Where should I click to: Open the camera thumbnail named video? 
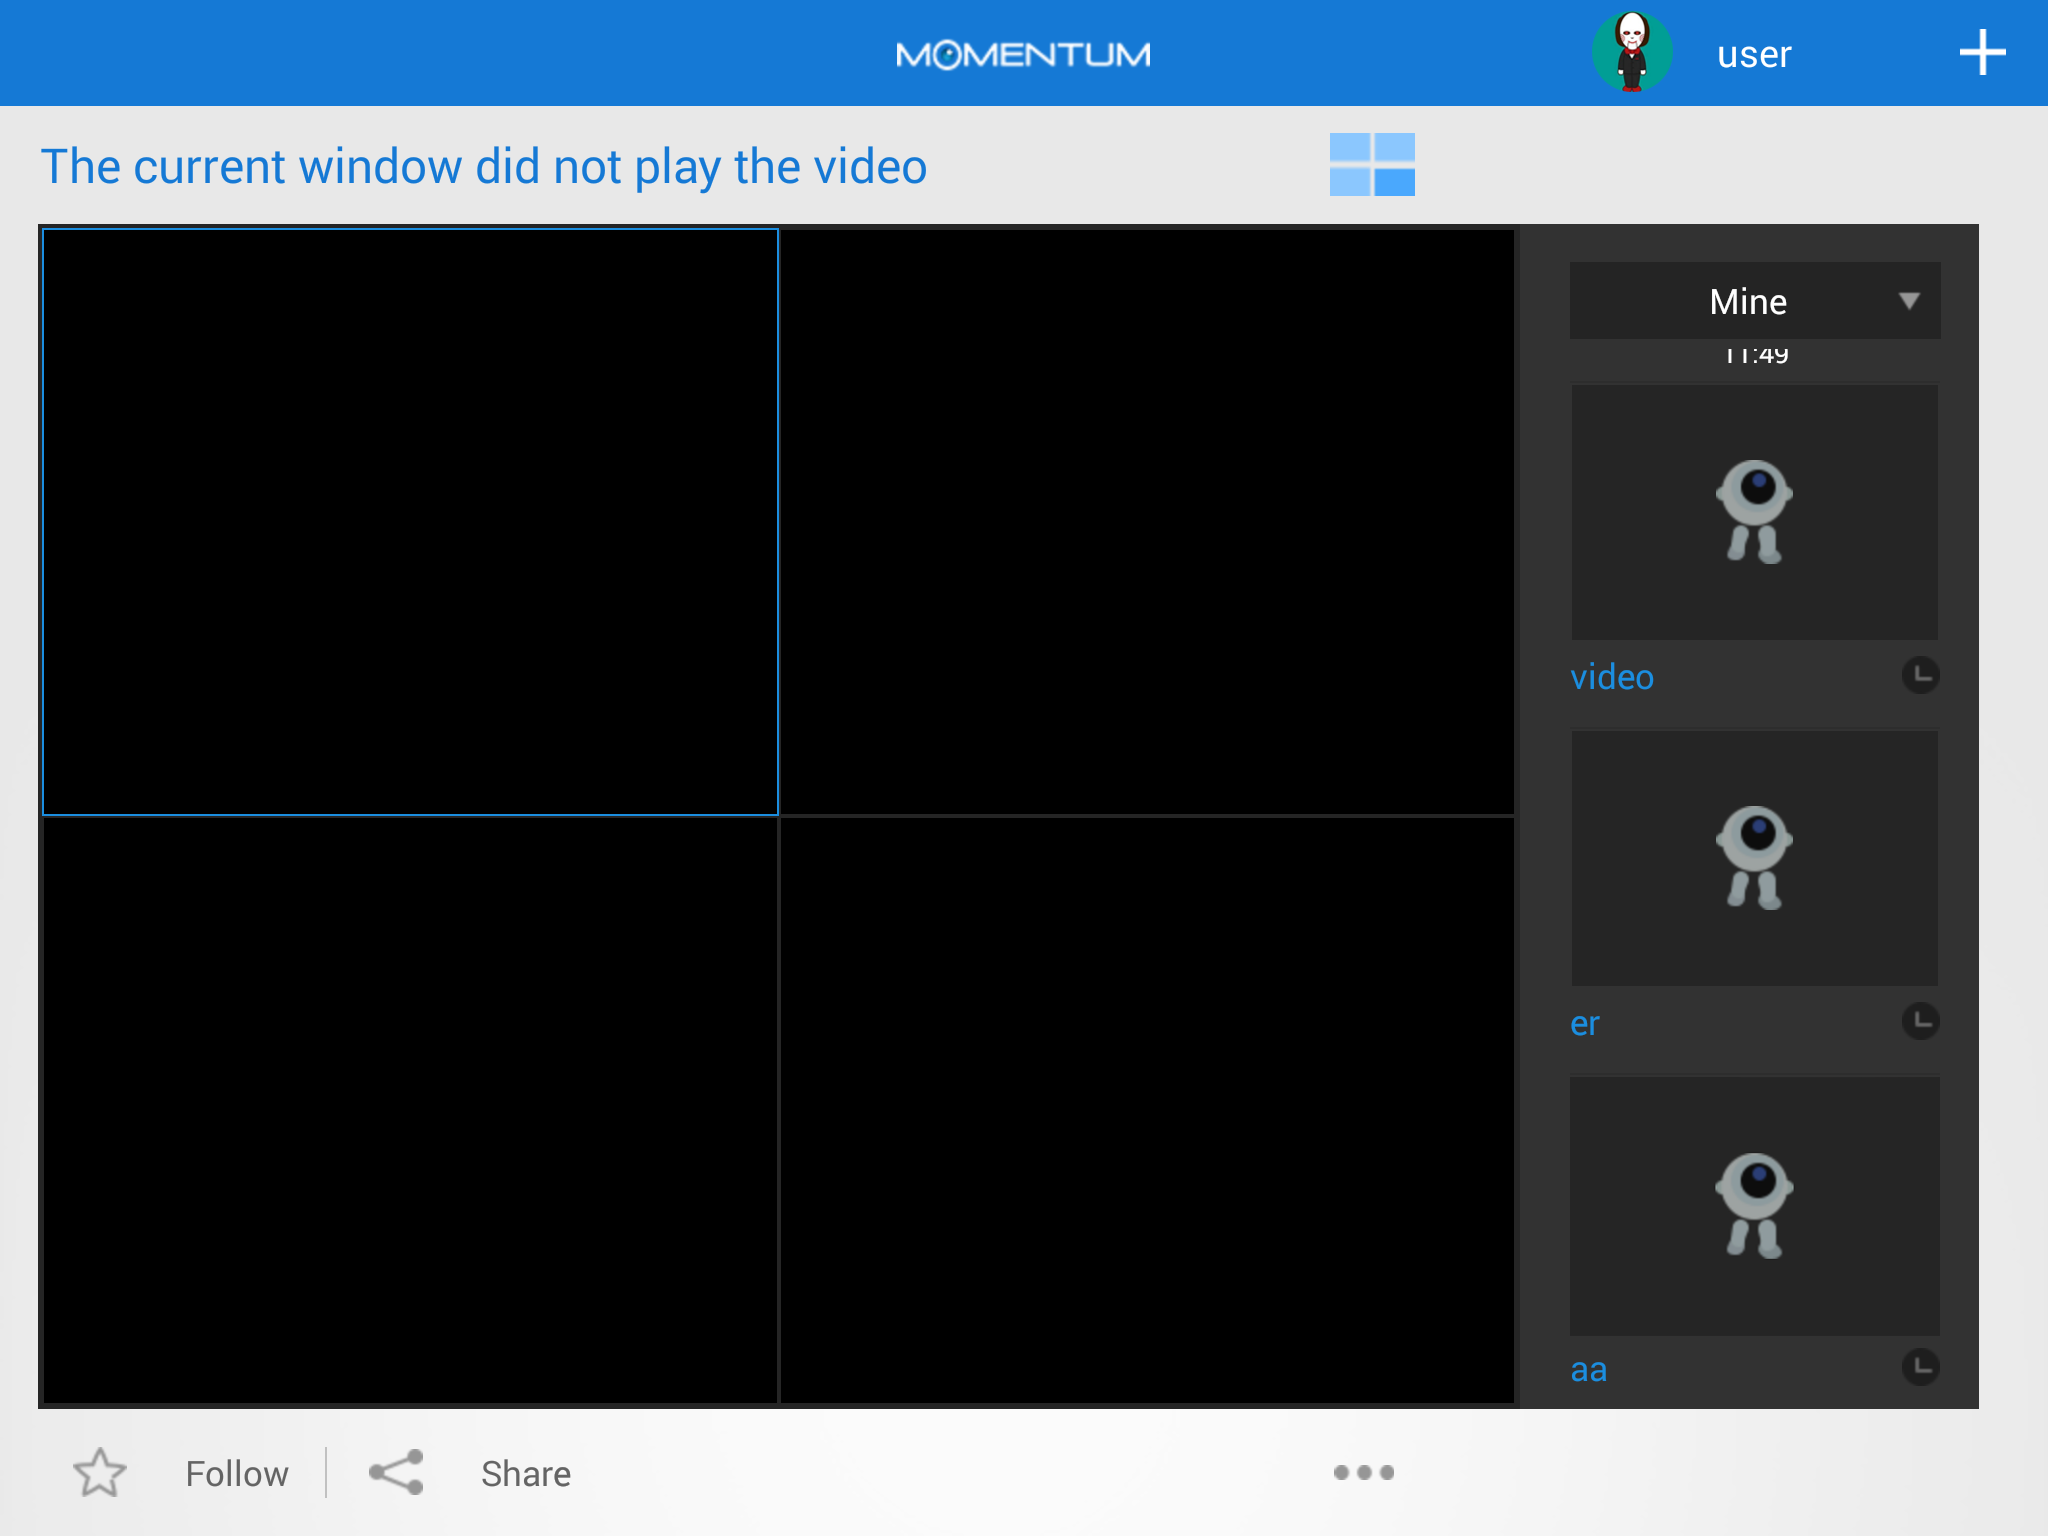(1755, 512)
